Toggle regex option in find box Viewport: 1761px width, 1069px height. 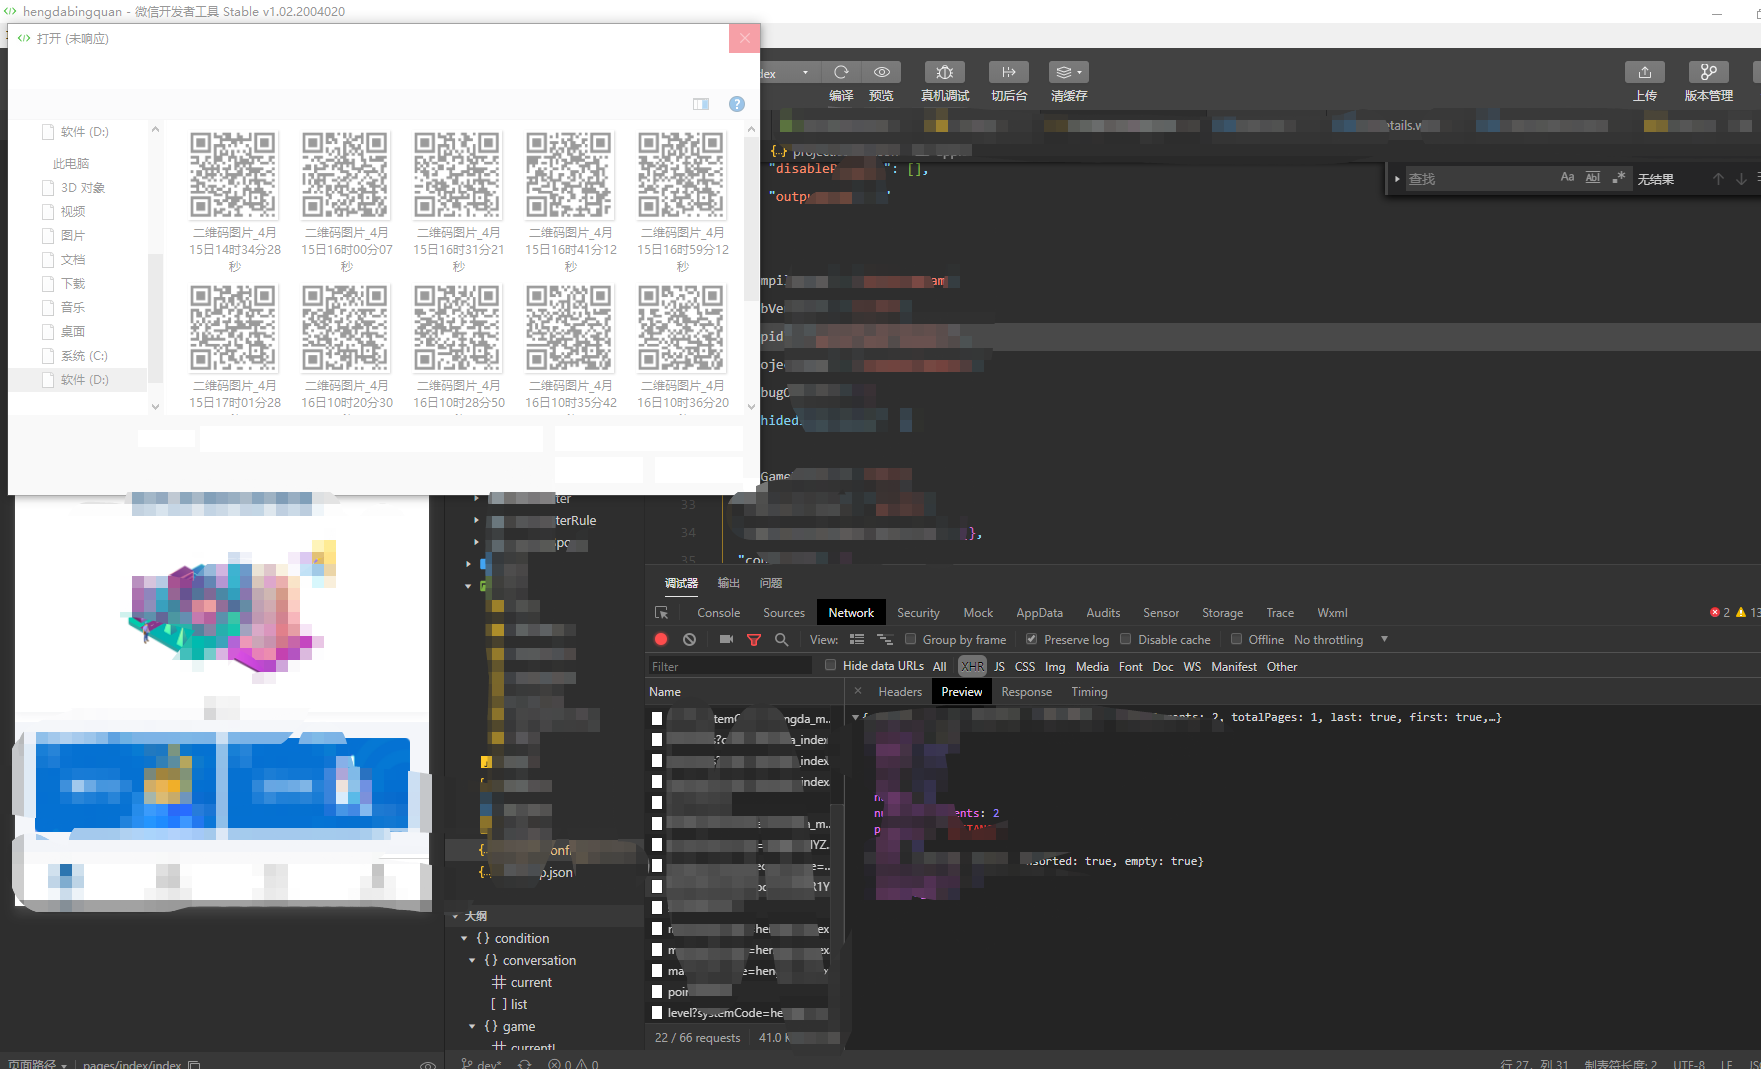pyautogui.click(x=1619, y=178)
